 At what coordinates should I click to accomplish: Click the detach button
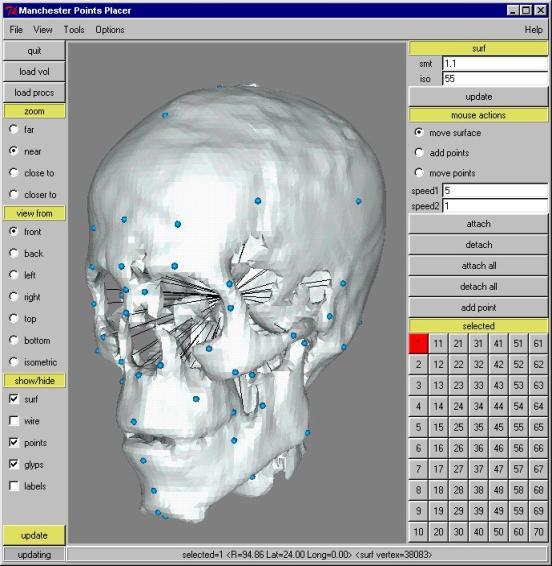[478, 245]
